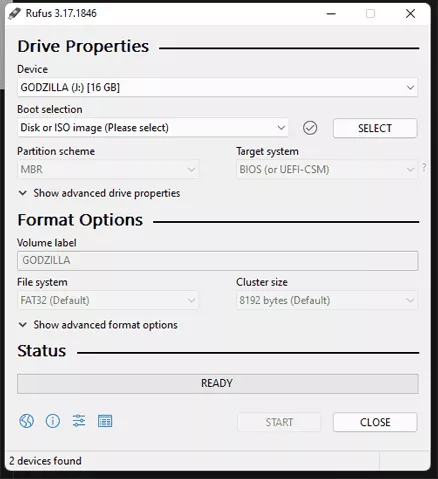Click the Drive Properties heading
438x479 pixels.
coord(83,46)
